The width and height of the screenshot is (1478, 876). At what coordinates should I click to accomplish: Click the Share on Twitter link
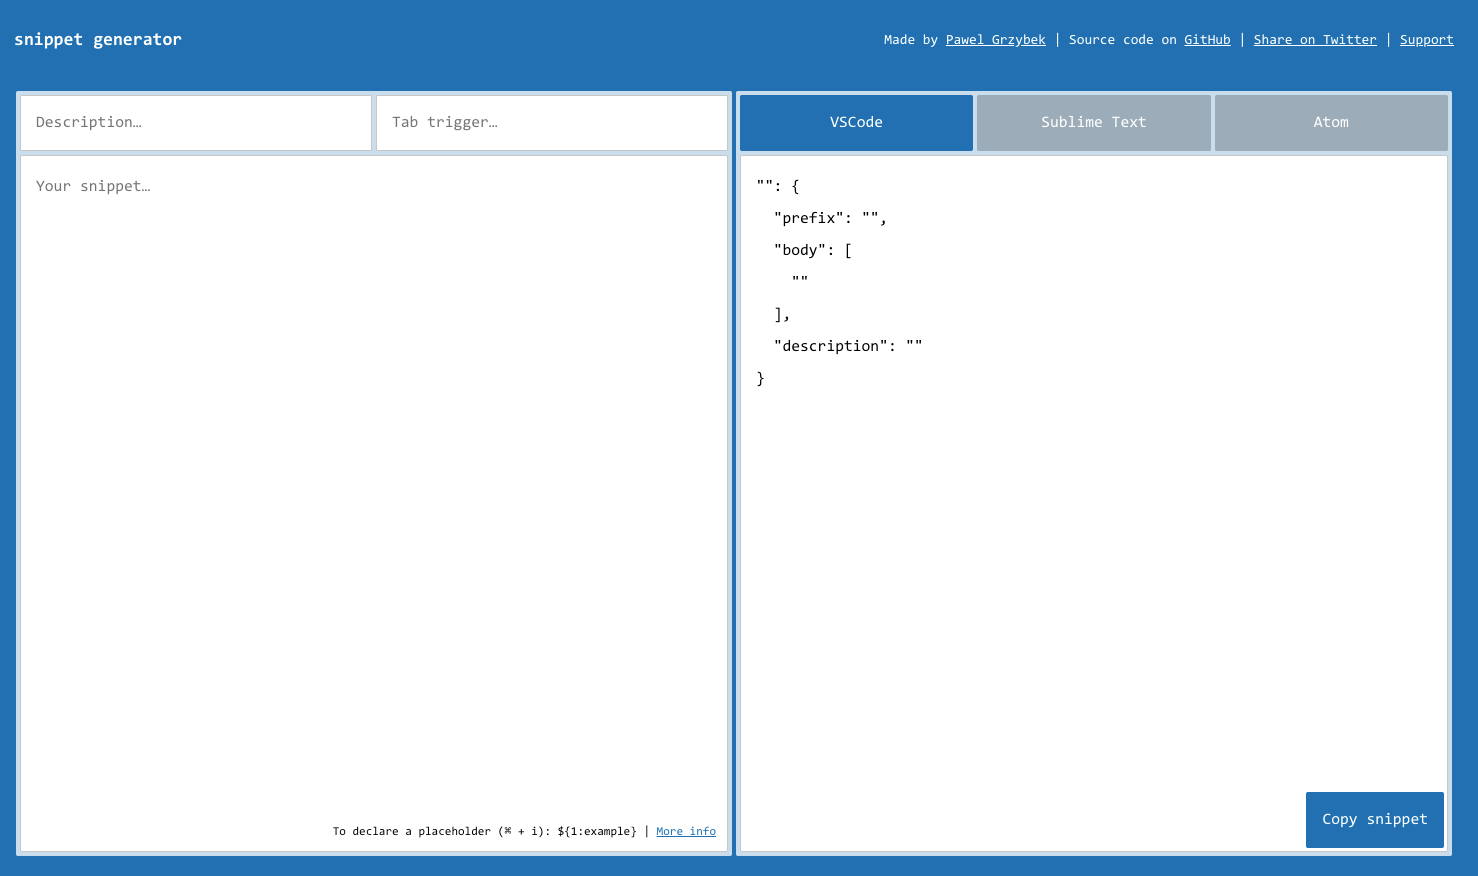[1315, 40]
